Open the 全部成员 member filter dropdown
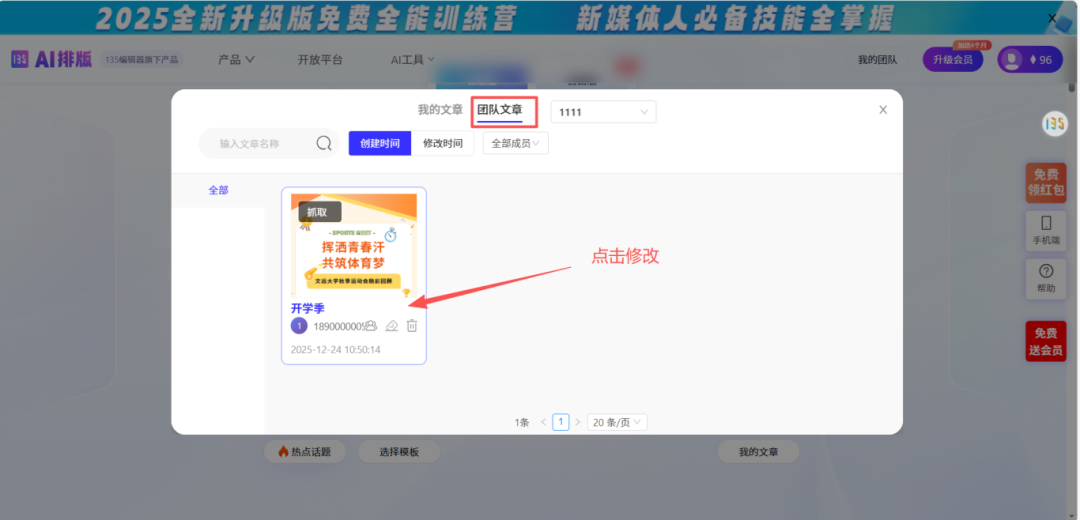Viewport: 1080px width, 520px height. click(x=516, y=143)
